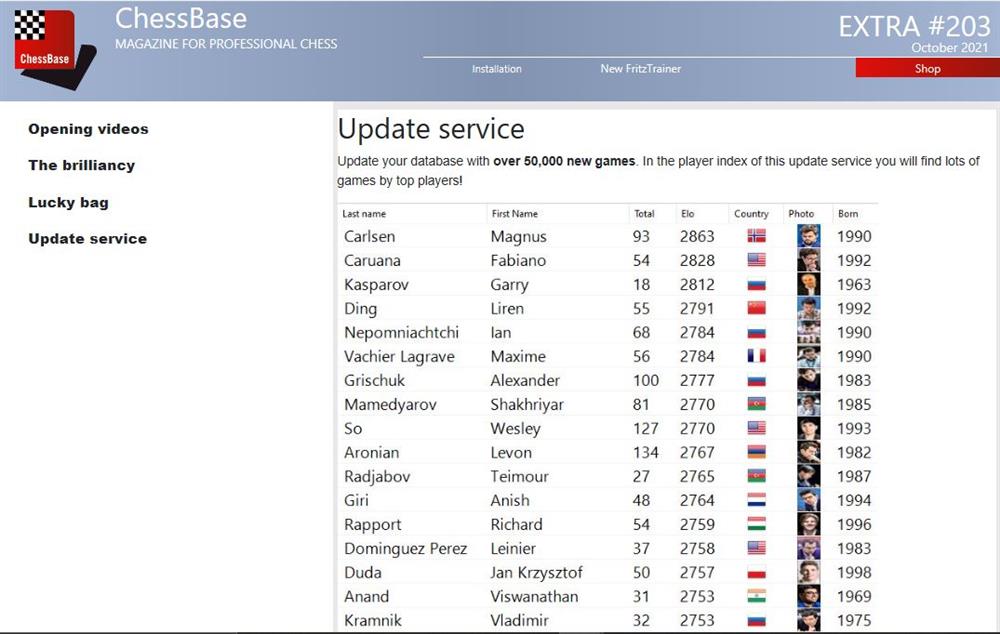Click Poland flag in Duda row
1000x634 pixels.
pyautogui.click(x=756, y=572)
